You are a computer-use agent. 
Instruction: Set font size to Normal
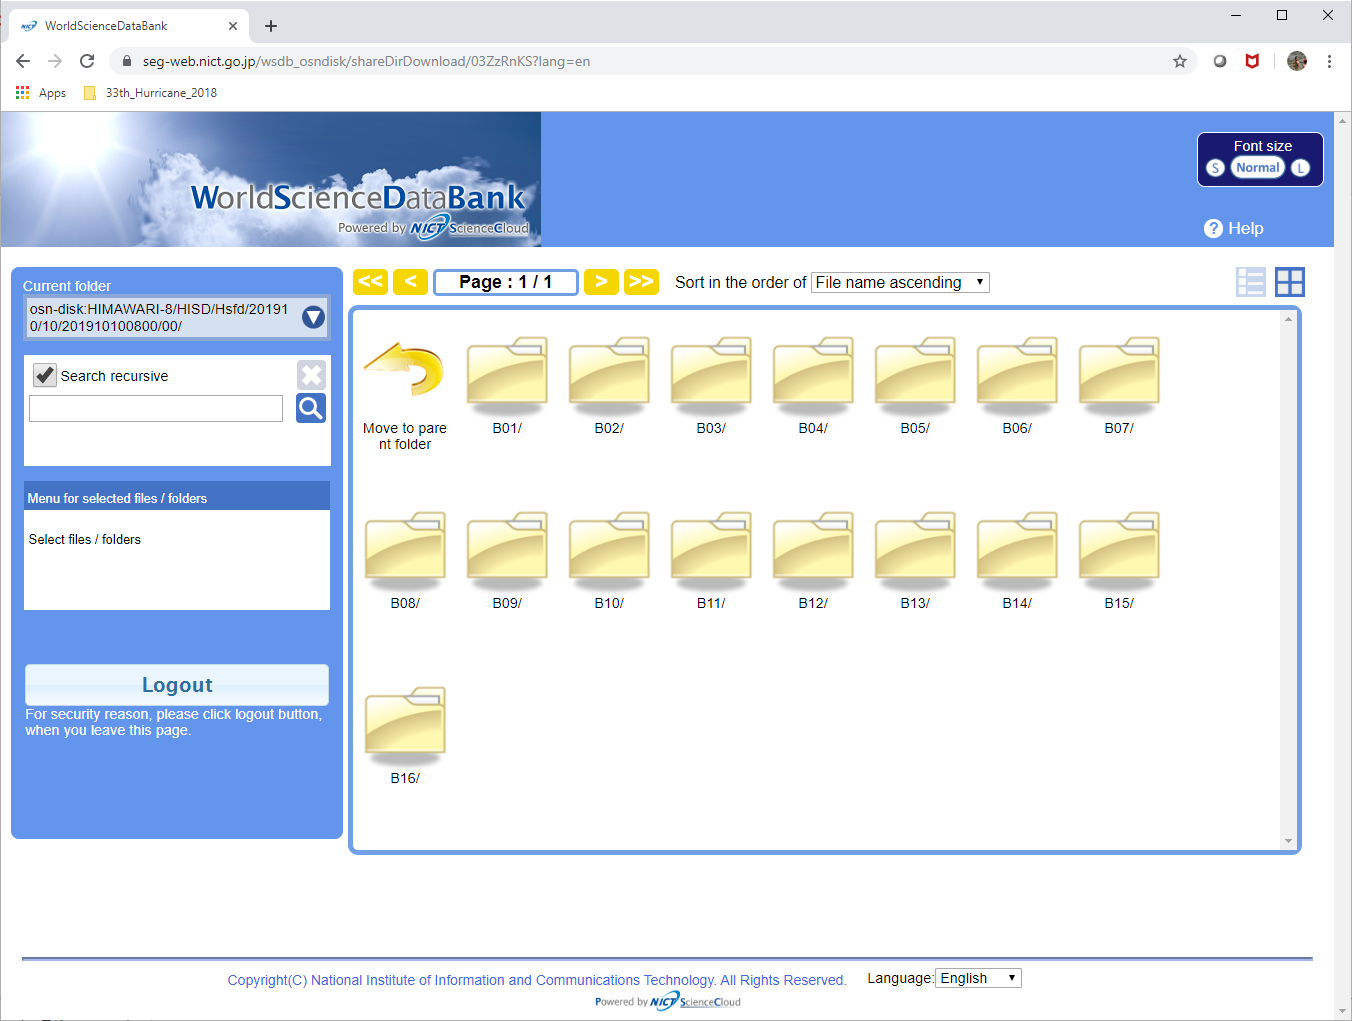coord(1257,168)
